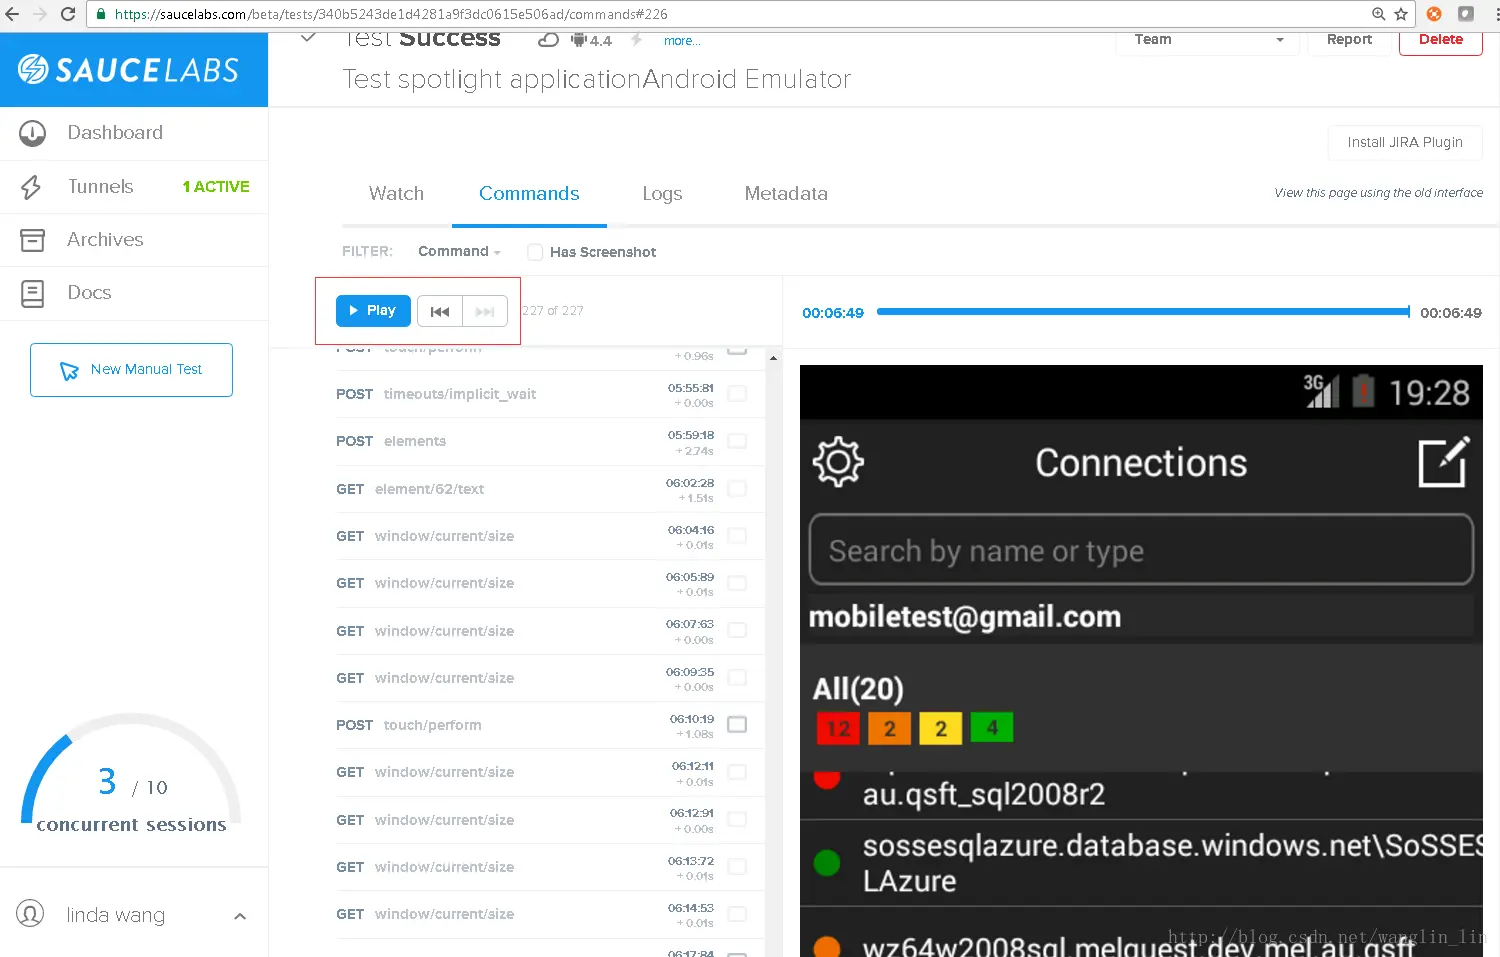
Task: Tap the red 12 status swatch
Action: click(x=838, y=728)
